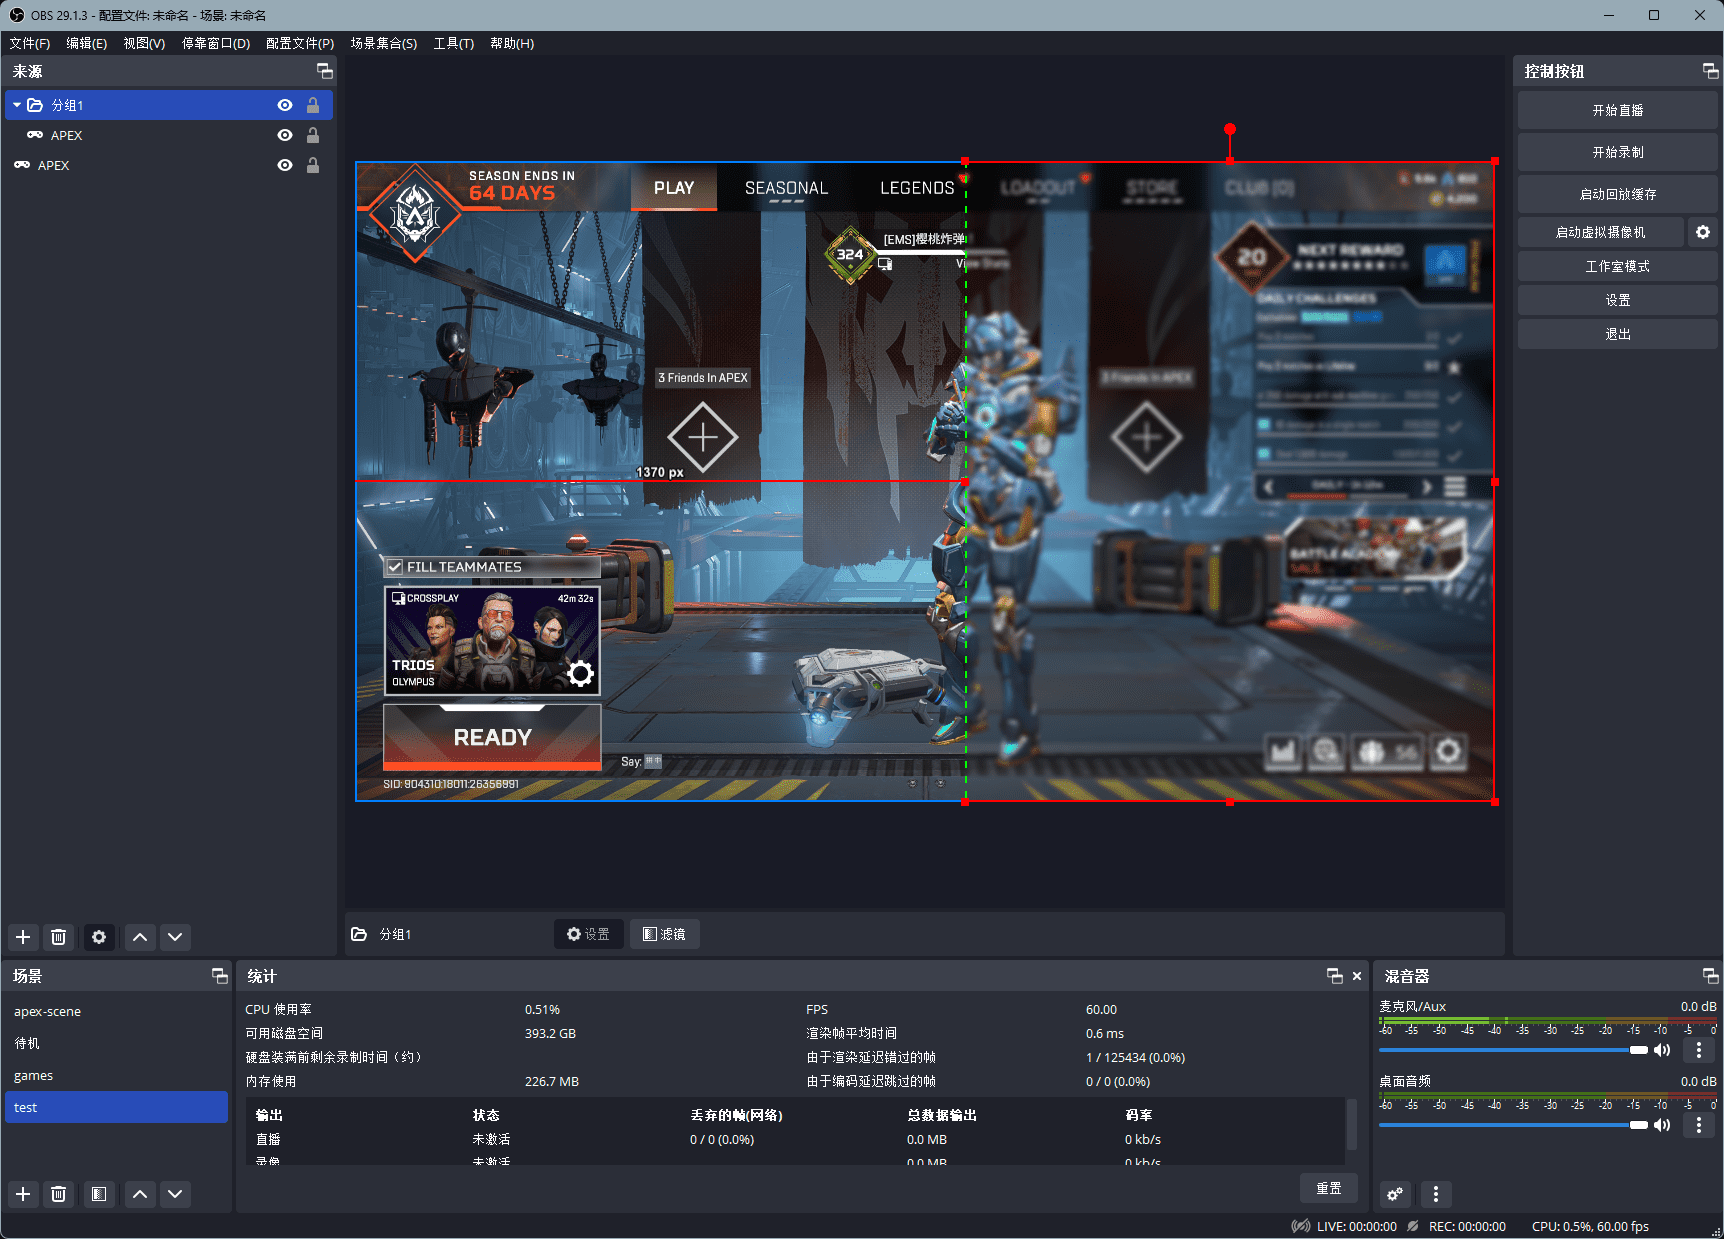1724x1239 pixels.
Task: Toggle lock on top-level APEX source
Action: [313, 165]
